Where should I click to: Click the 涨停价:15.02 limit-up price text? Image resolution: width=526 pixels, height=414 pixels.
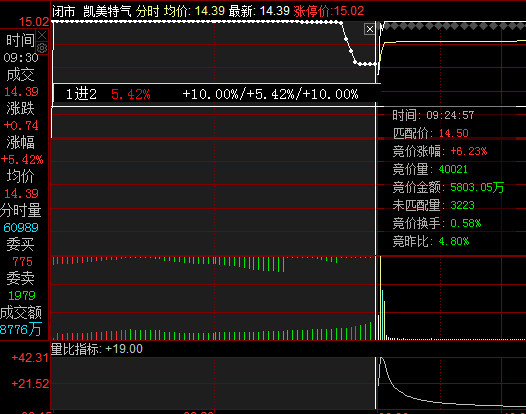click(x=328, y=11)
